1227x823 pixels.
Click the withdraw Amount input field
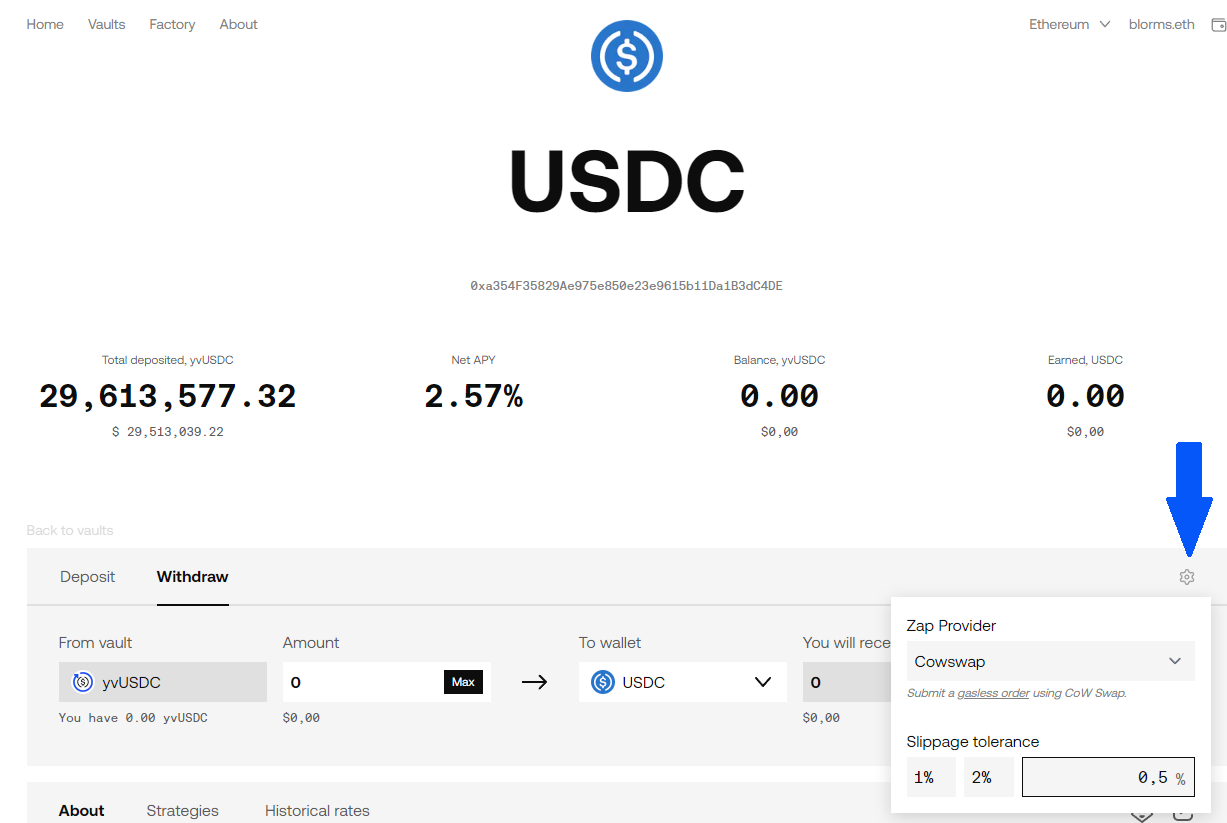362,683
